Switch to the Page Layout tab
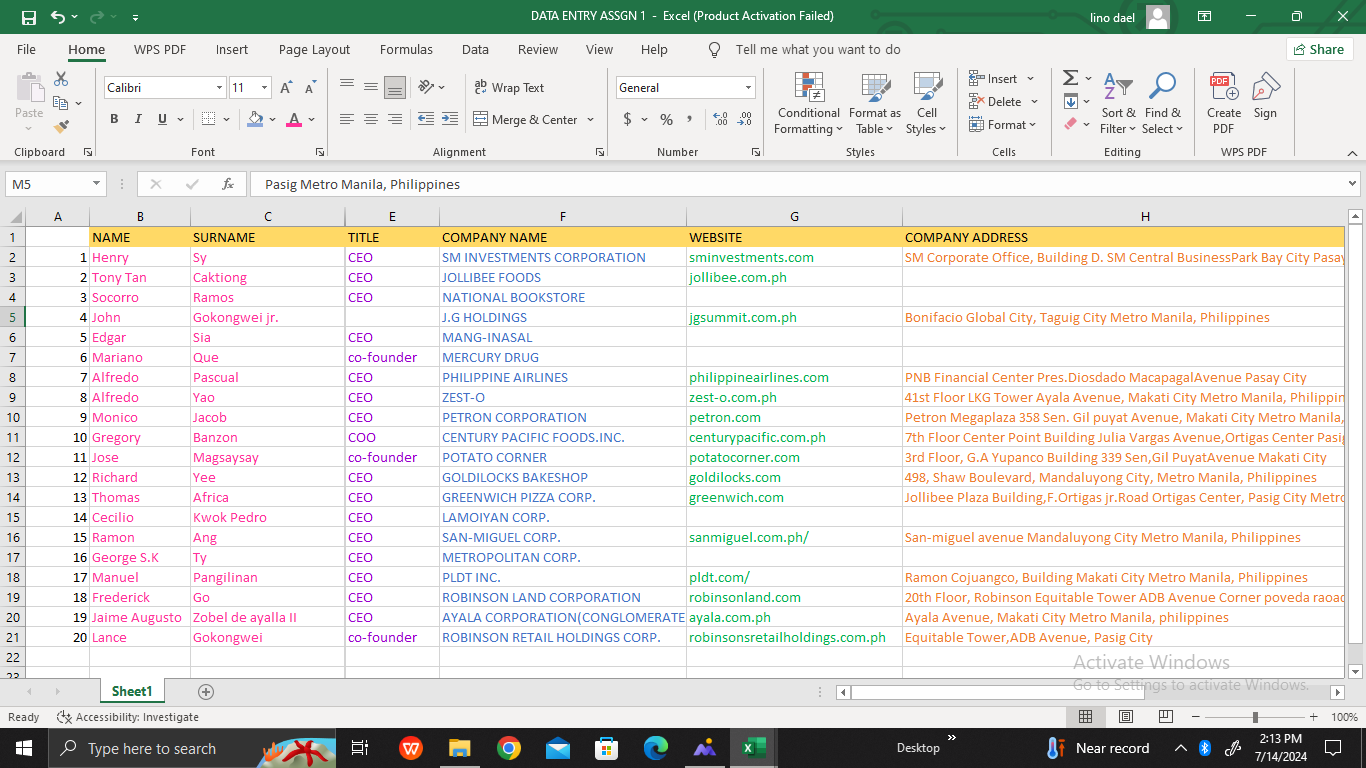1366x768 pixels. tap(314, 49)
